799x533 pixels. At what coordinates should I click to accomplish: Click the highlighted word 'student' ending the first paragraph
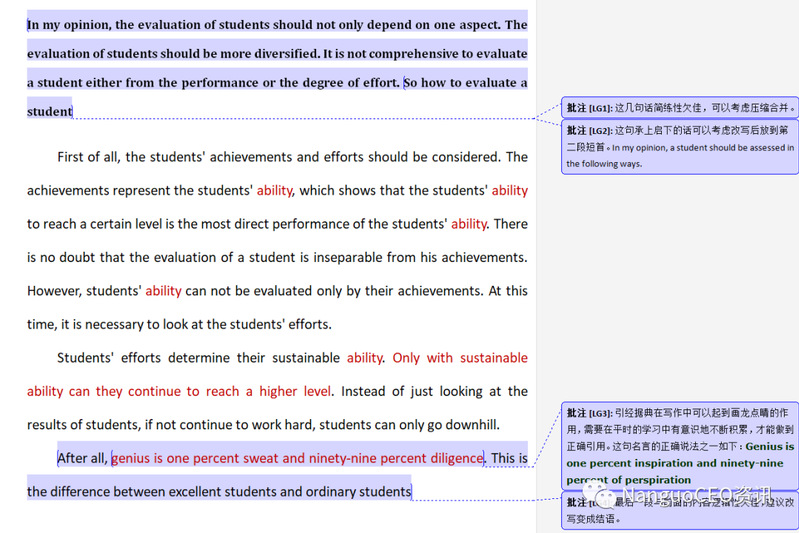pyautogui.click(x=49, y=111)
